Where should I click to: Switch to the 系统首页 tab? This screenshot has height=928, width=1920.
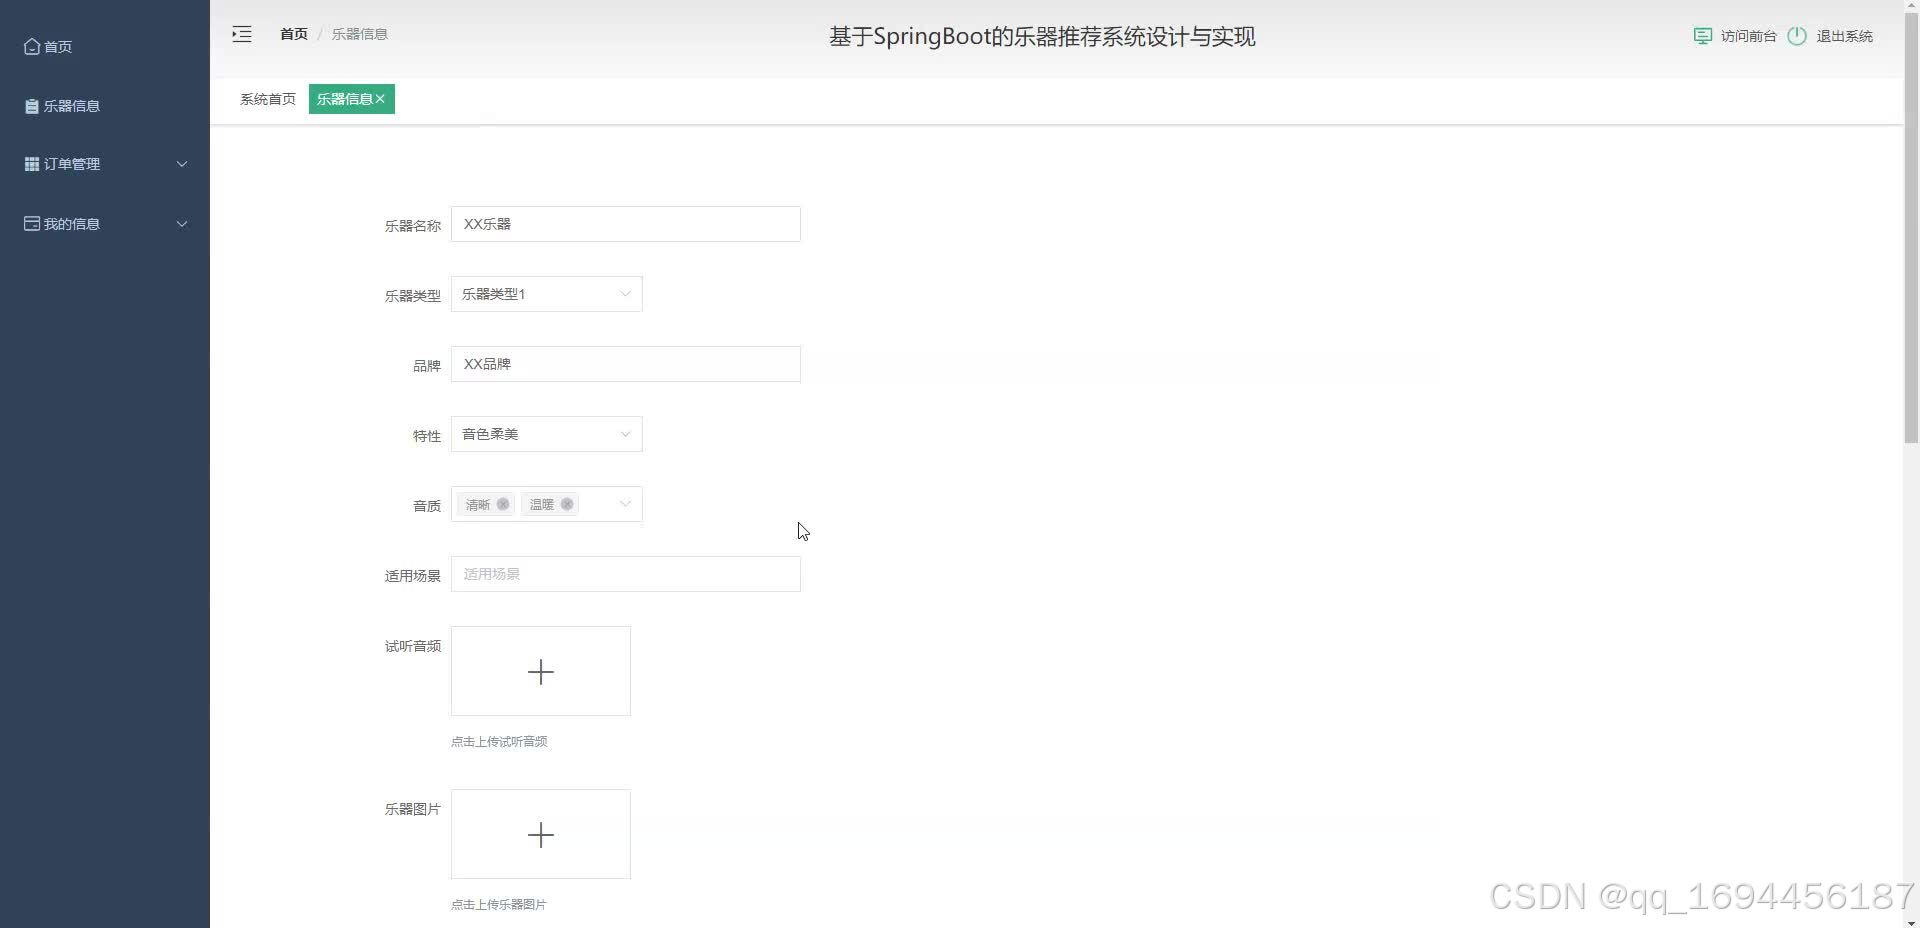click(x=268, y=99)
